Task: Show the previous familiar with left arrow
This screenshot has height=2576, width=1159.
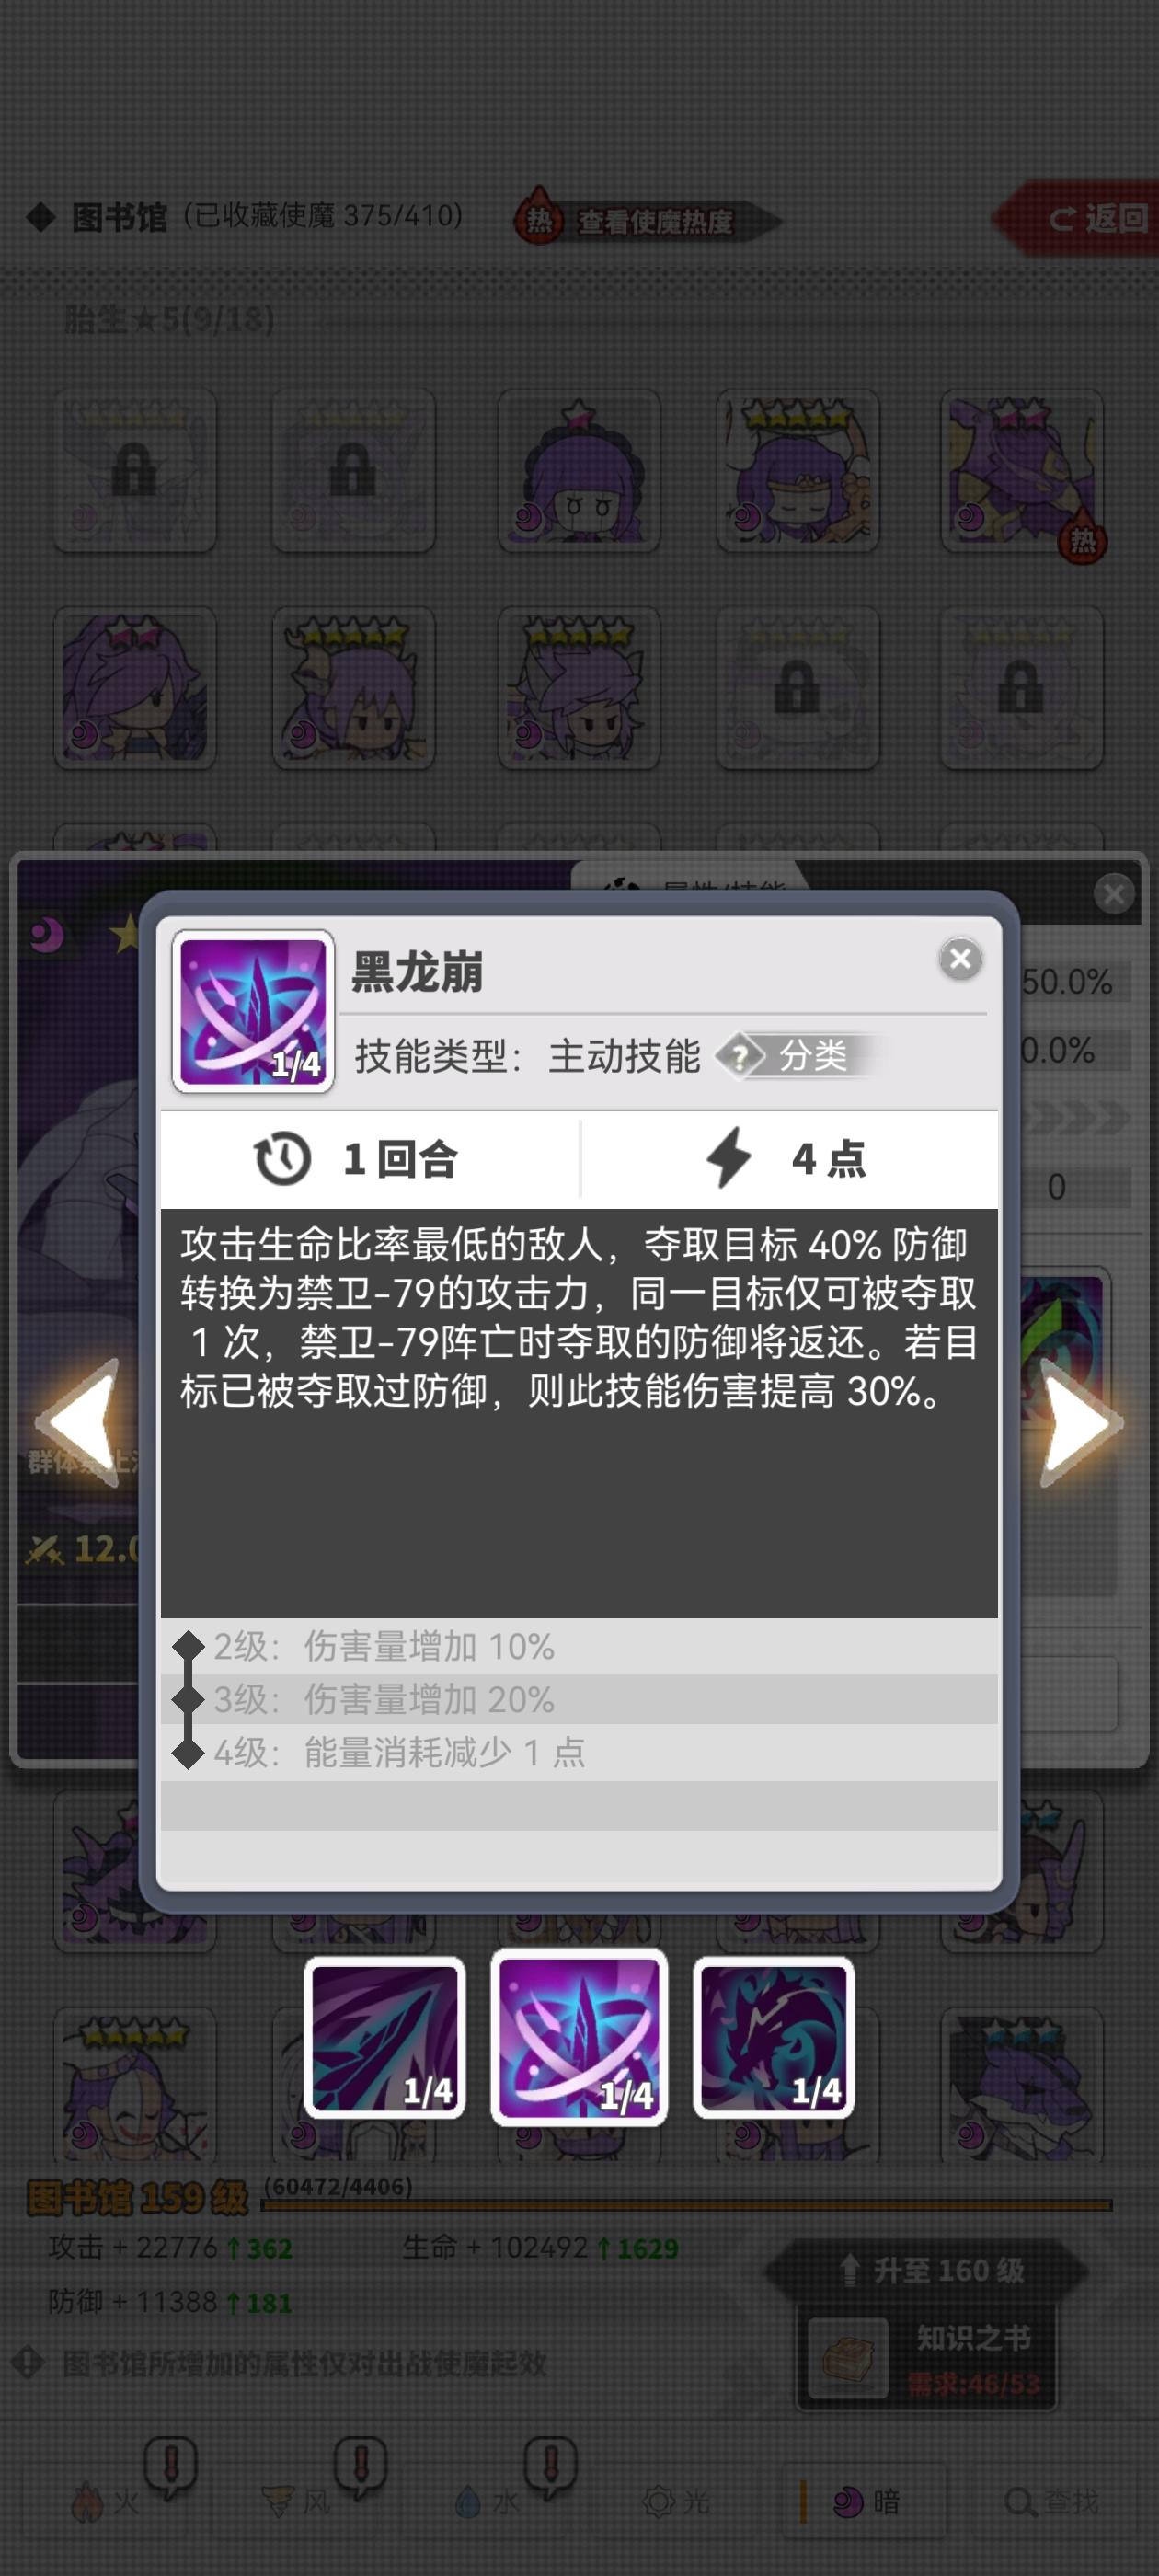Action: tap(78, 1422)
